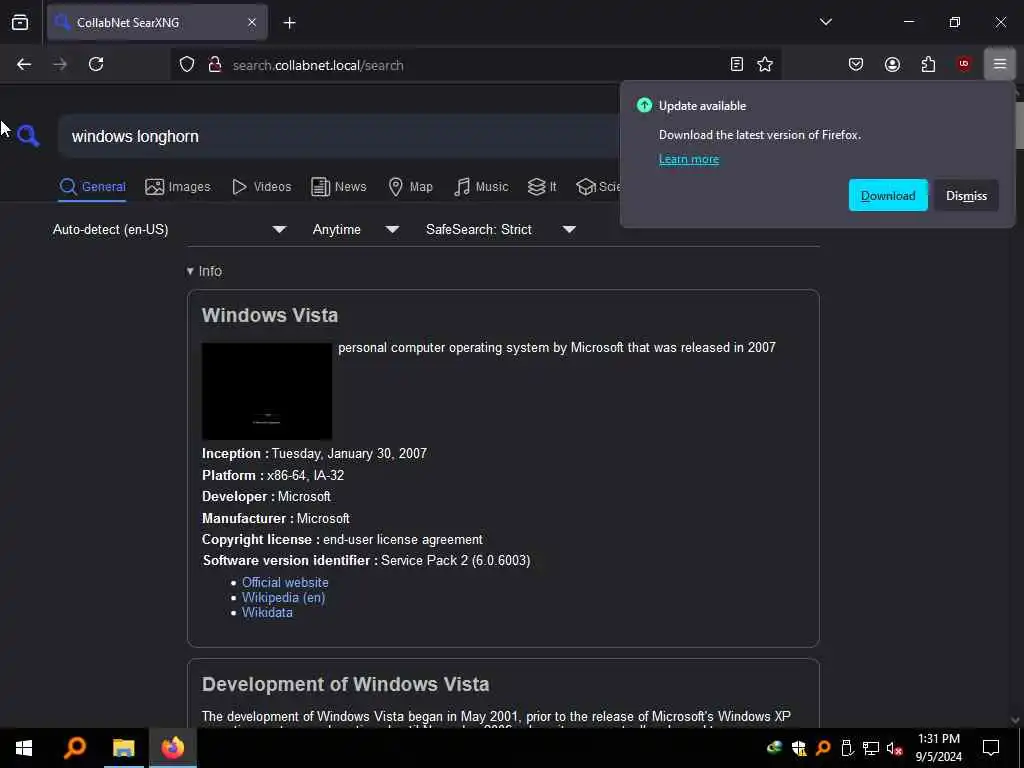Click the Firefox back arrow button
The height and width of the screenshot is (768, 1024).
coord(24,64)
